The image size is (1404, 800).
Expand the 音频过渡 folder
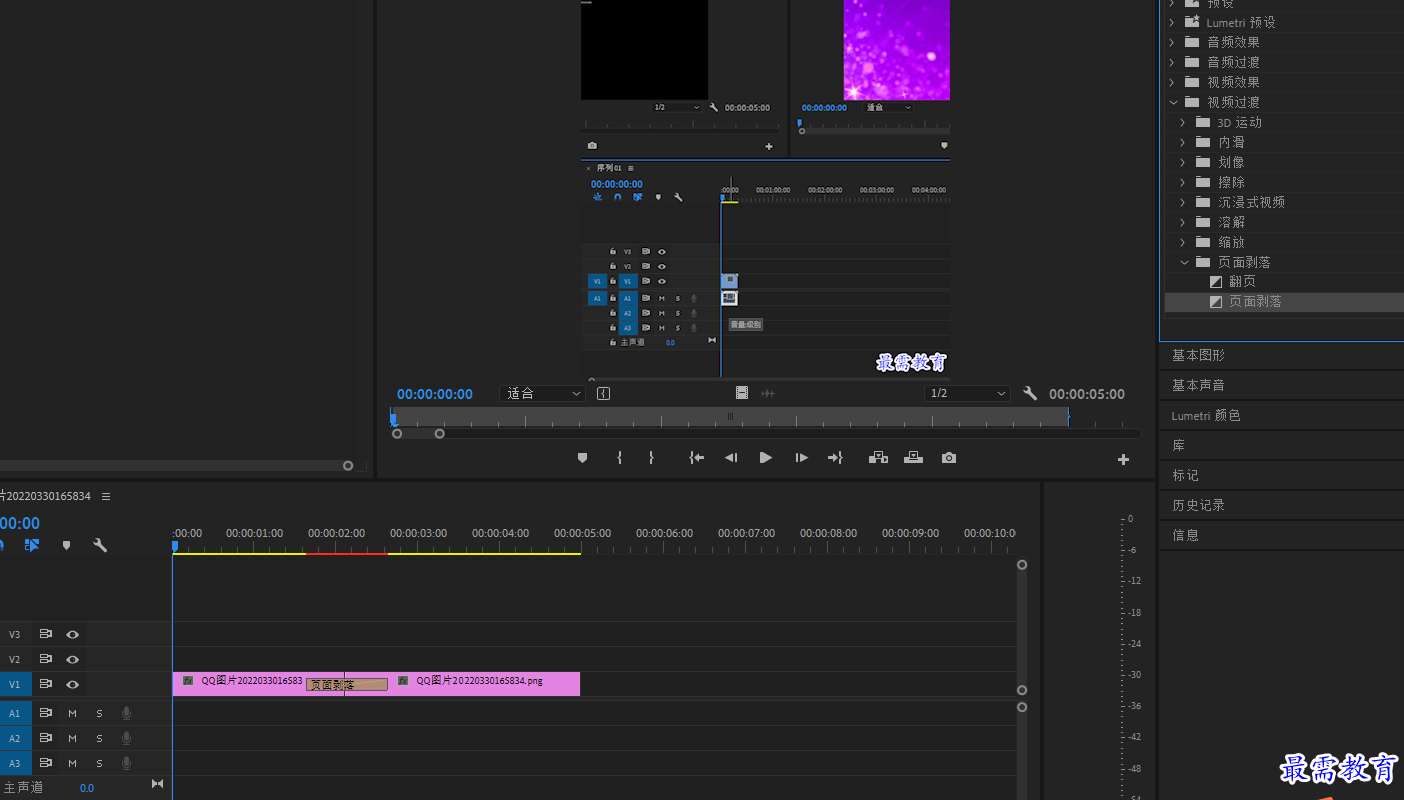point(1172,62)
